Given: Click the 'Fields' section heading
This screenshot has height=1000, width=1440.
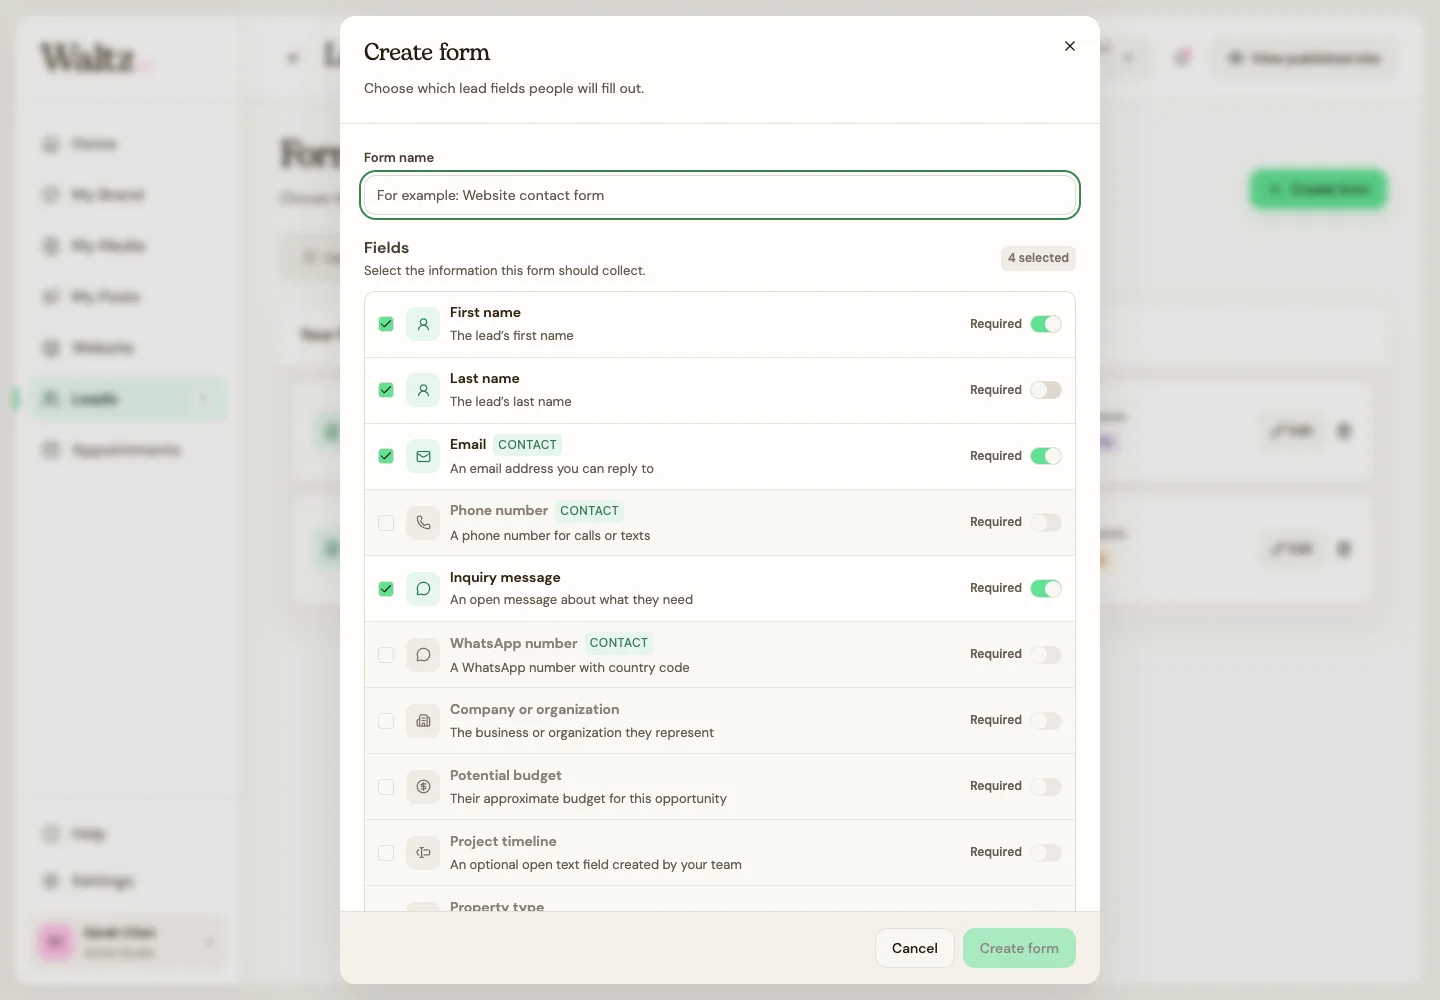Looking at the screenshot, I should click(386, 248).
